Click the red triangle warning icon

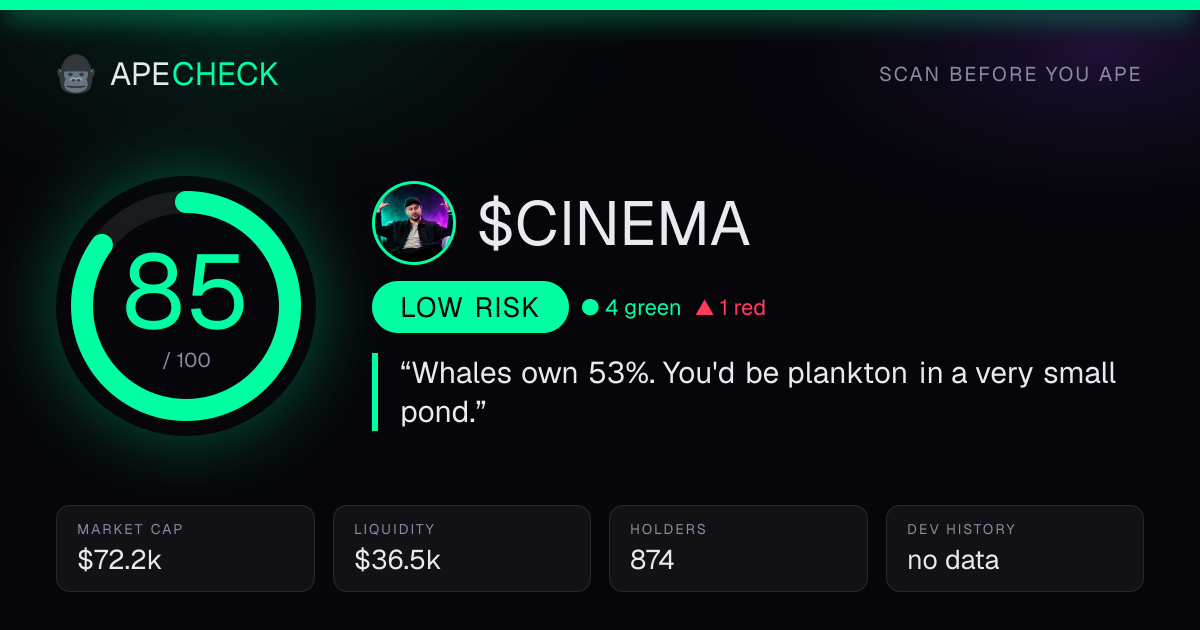[704, 308]
